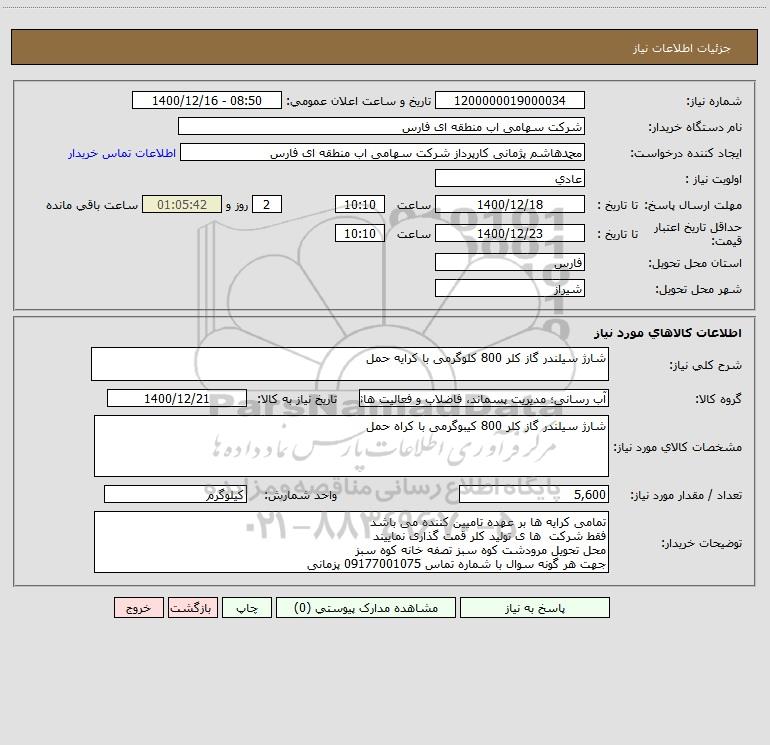Click price validity date 1400/12/23

point(510,233)
